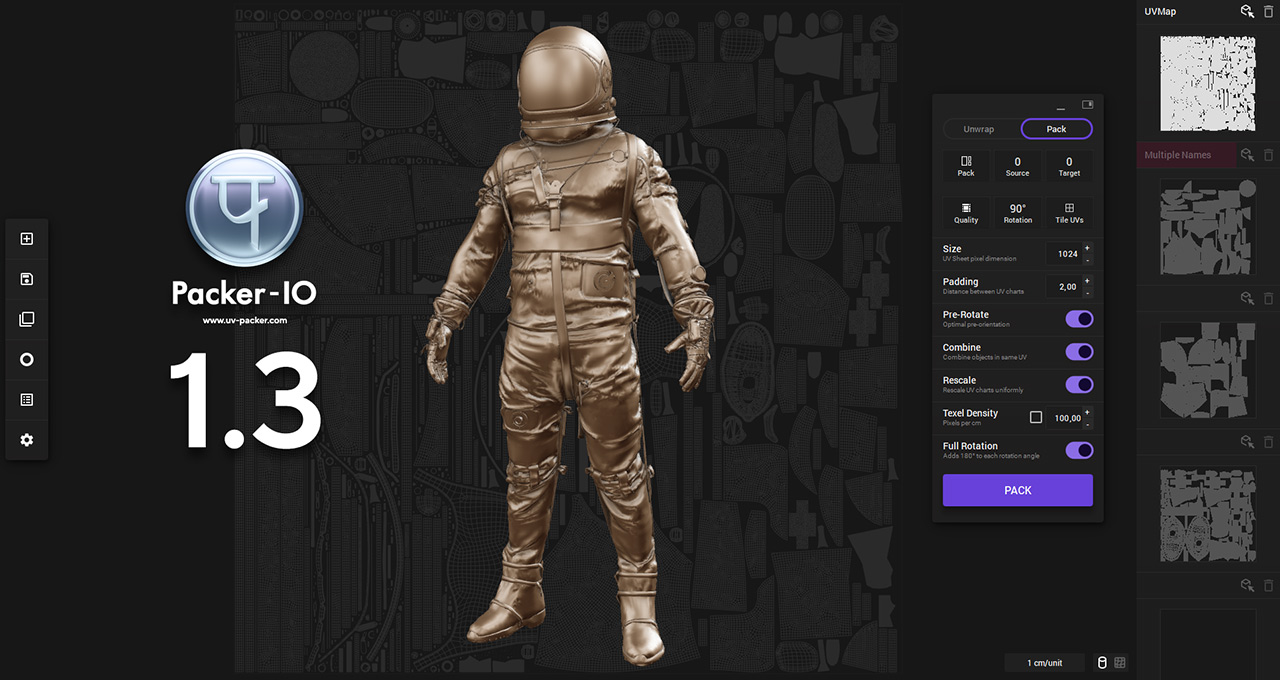Click the stacked copies icon in left sidebar

point(27,319)
